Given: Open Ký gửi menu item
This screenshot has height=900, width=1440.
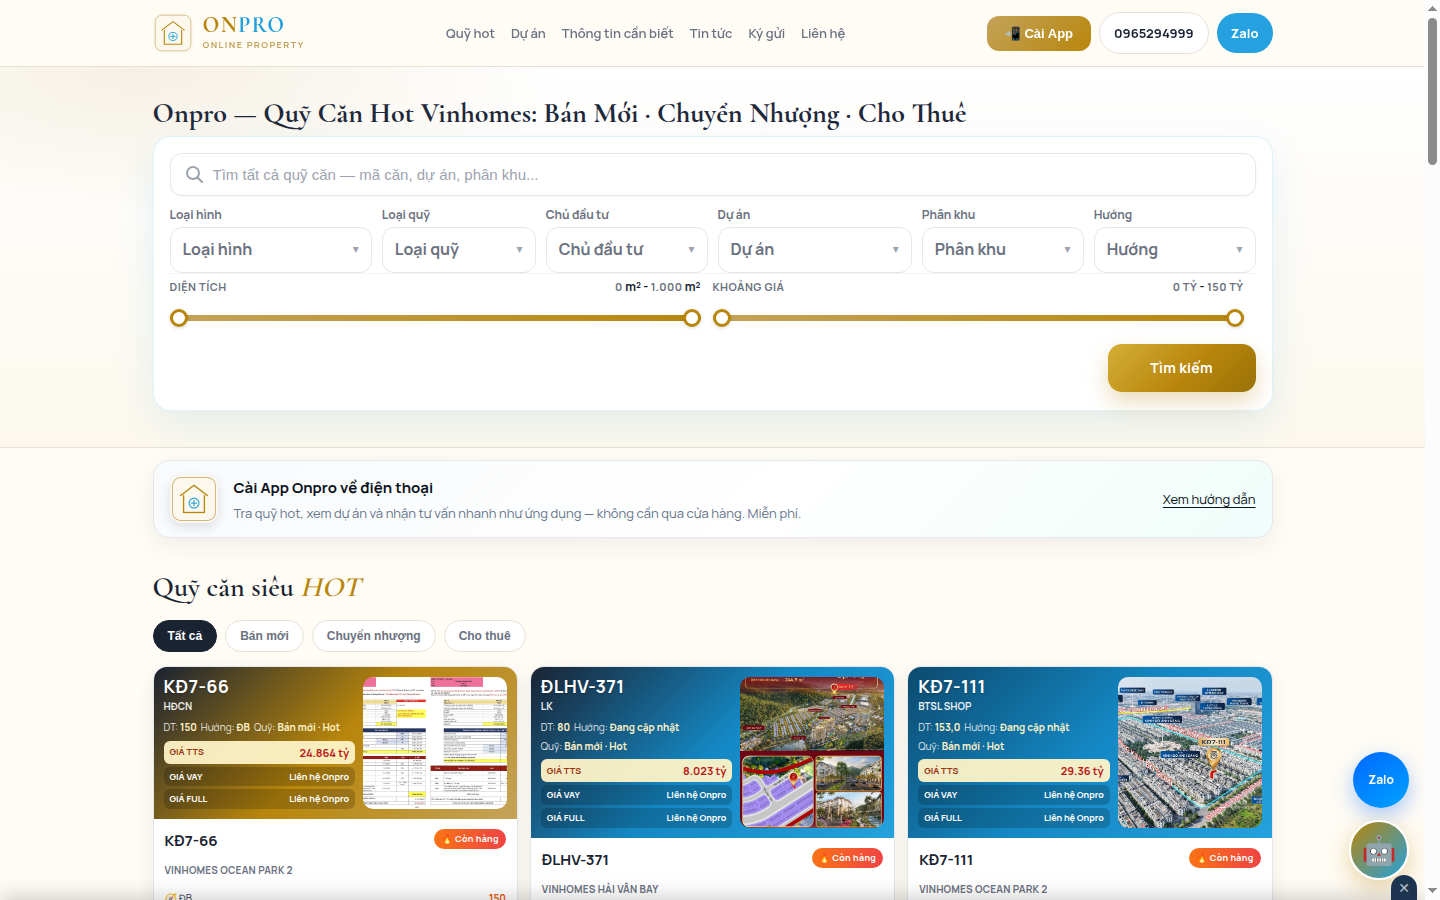Looking at the screenshot, I should click(767, 33).
